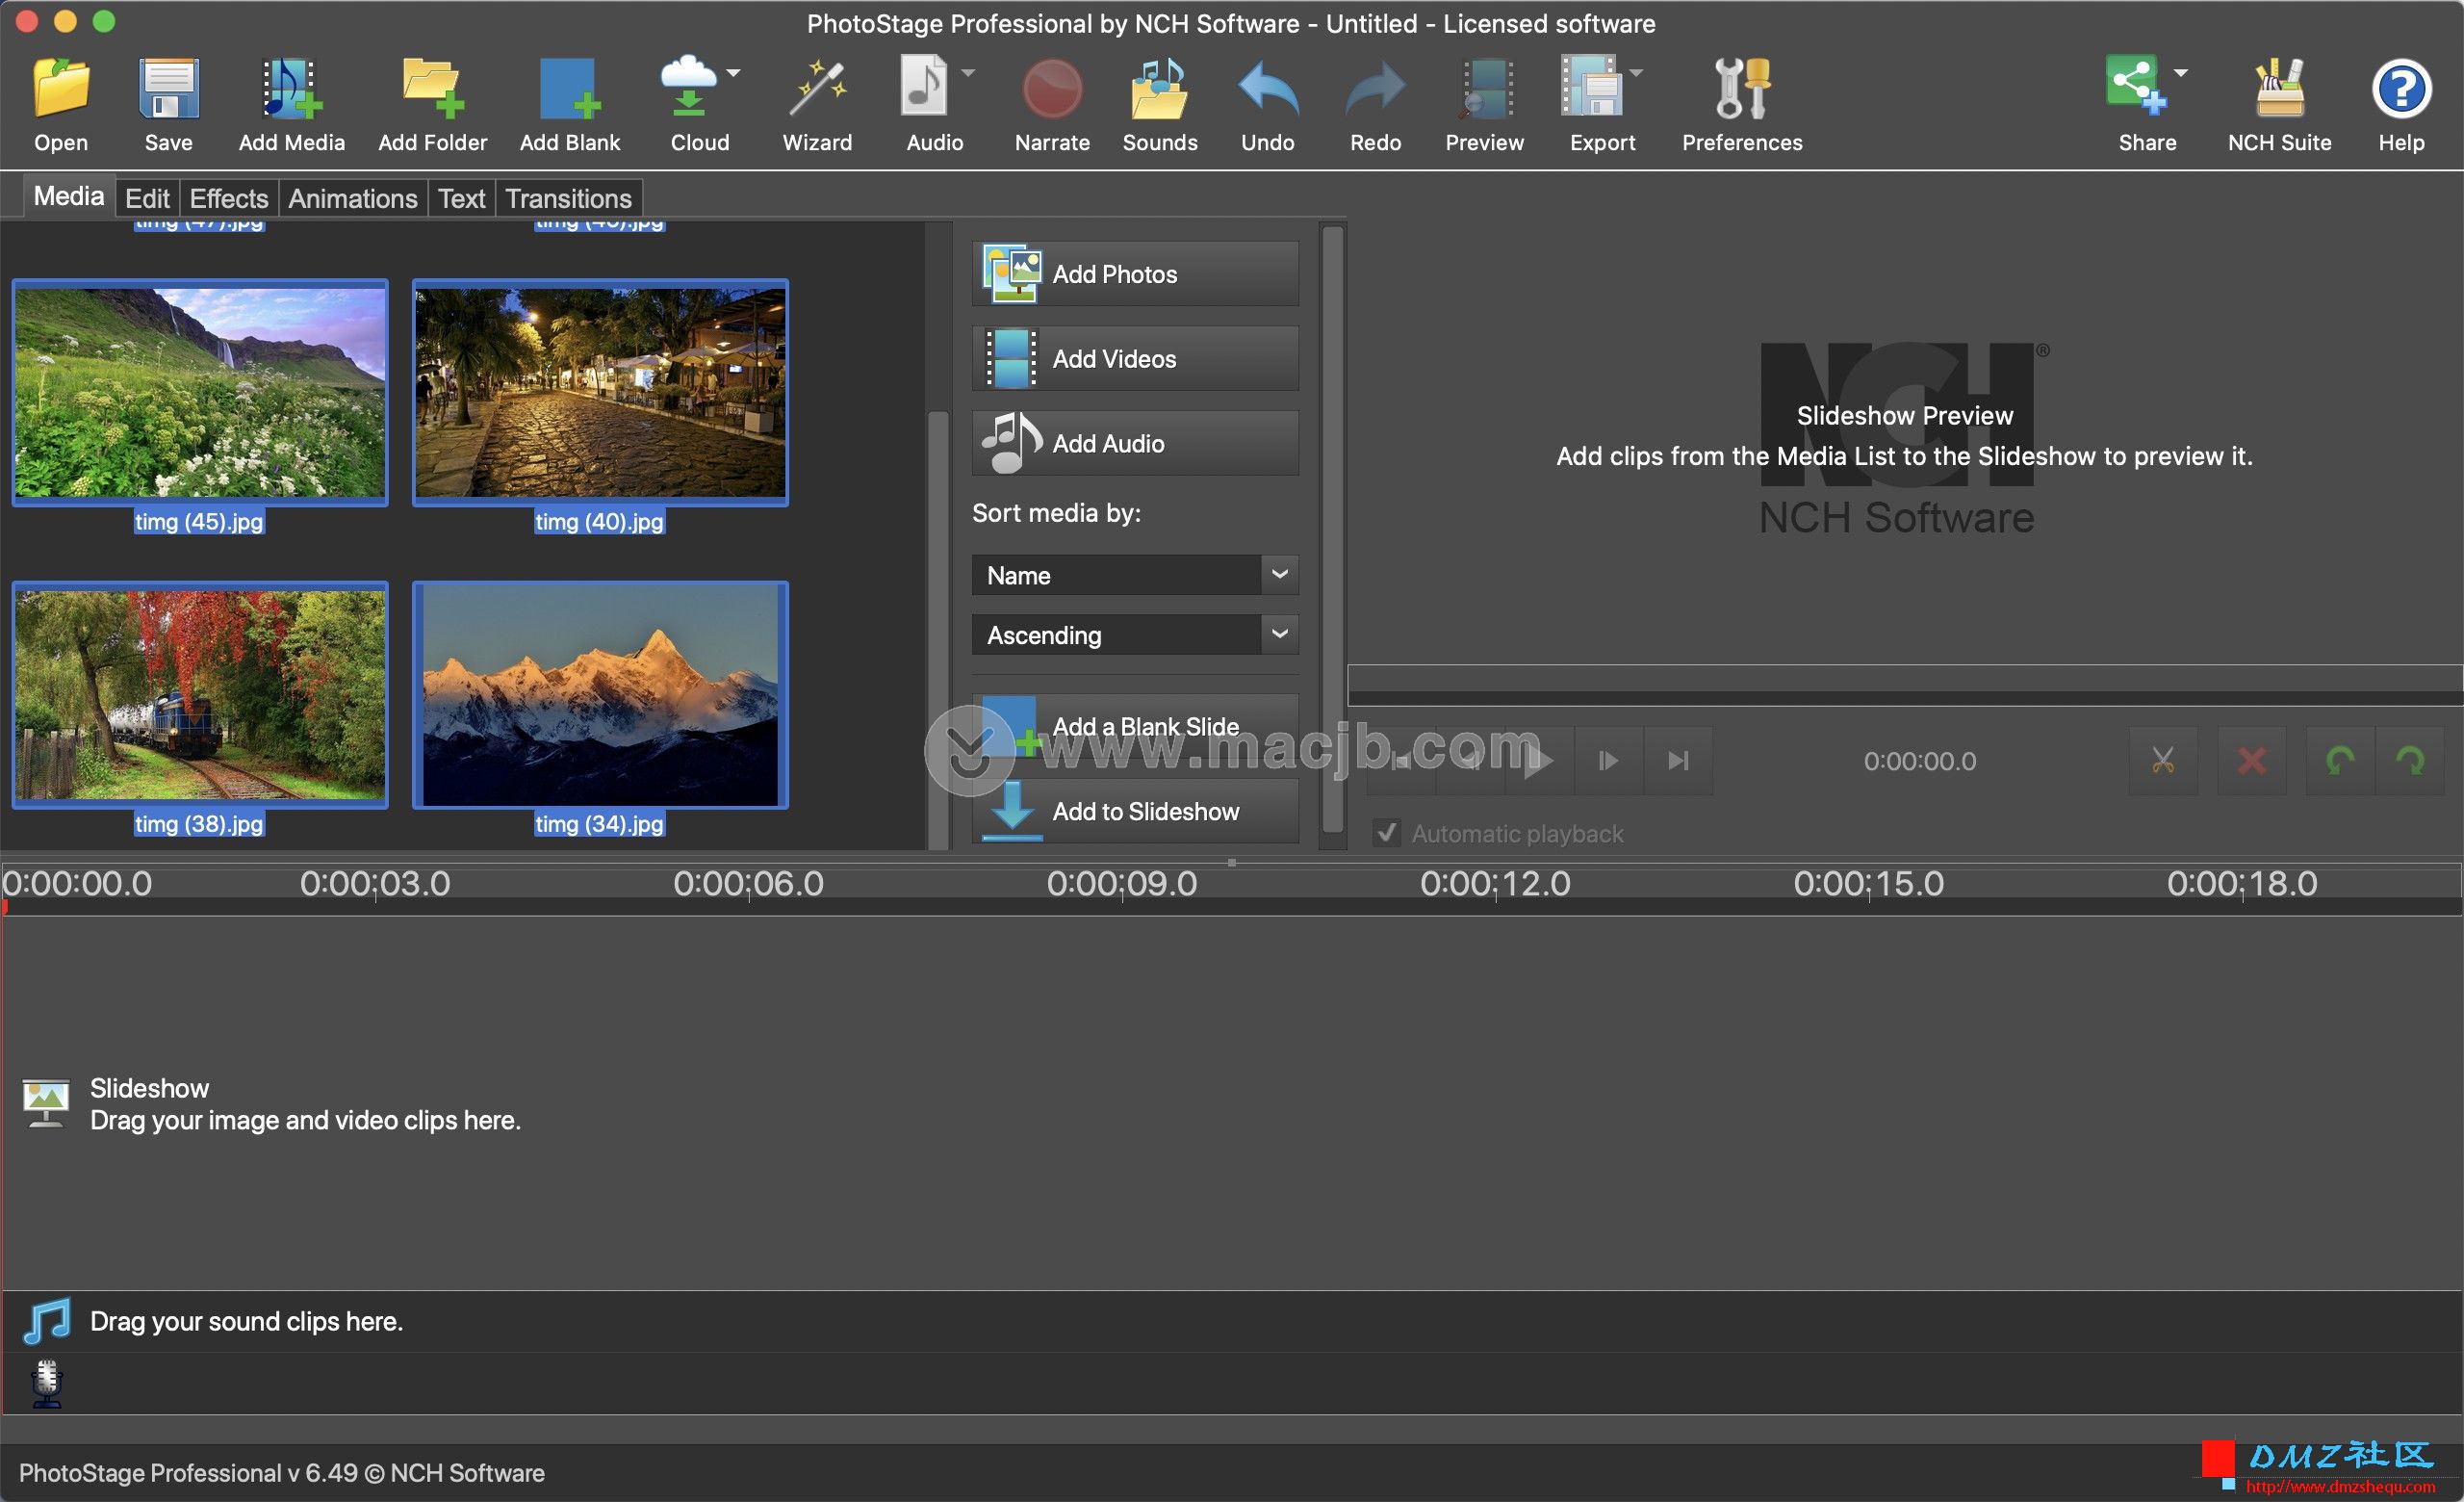Click the Redo arrow
The image size is (2464, 1502).
pyautogui.click(x=1376, y=88)
